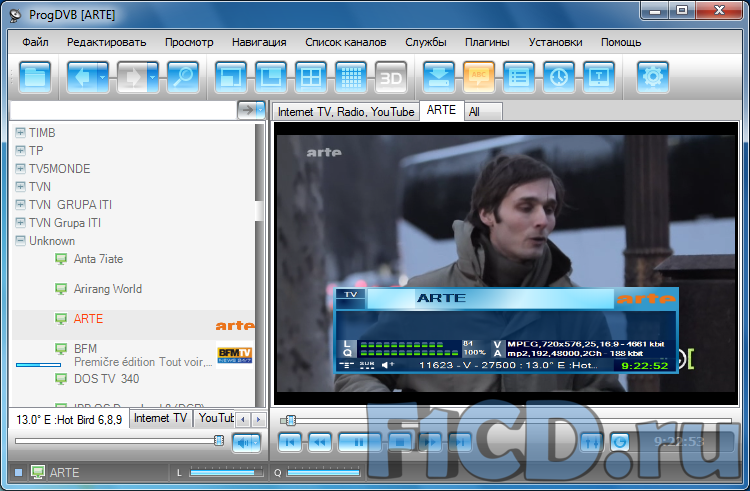
Task: Open the Список каналов menu
Action: coord(345,42)
